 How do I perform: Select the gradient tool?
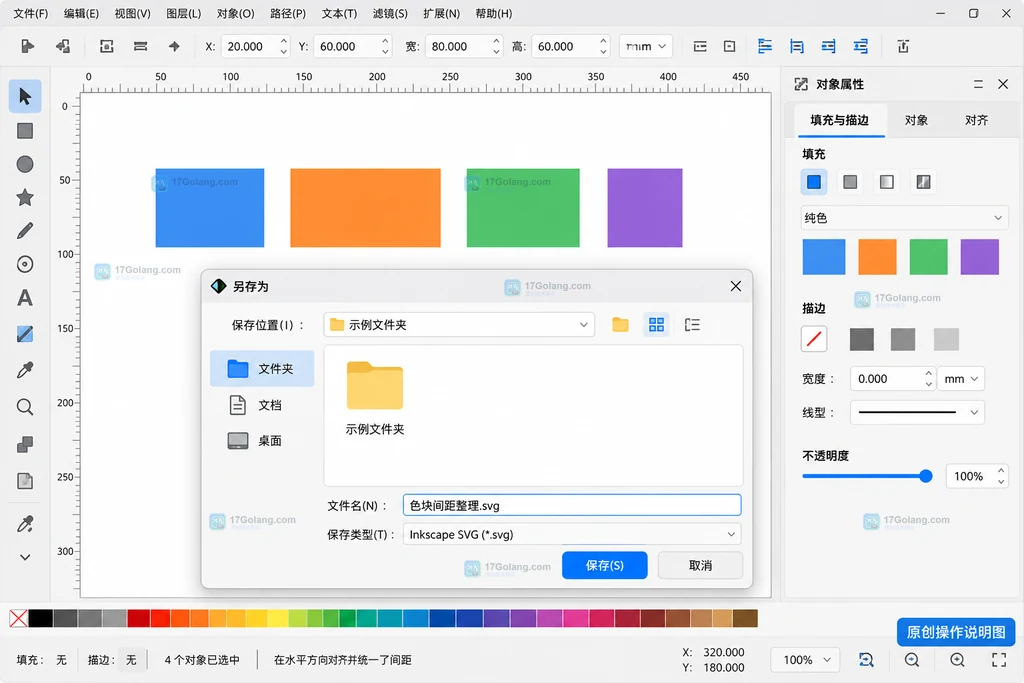point(25,334)
